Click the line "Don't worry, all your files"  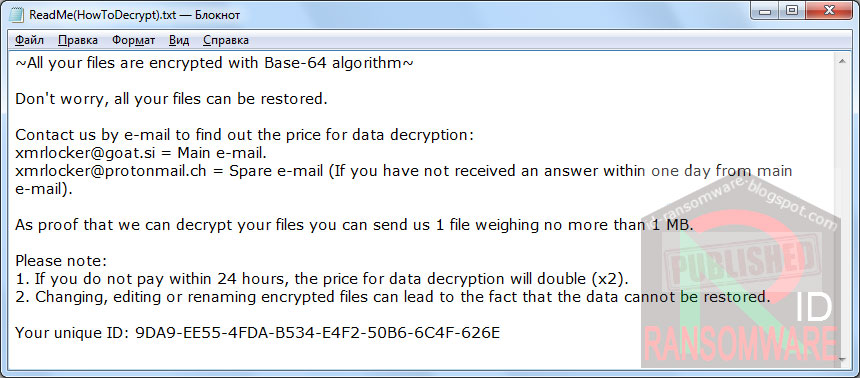click(x=171, y=99)
